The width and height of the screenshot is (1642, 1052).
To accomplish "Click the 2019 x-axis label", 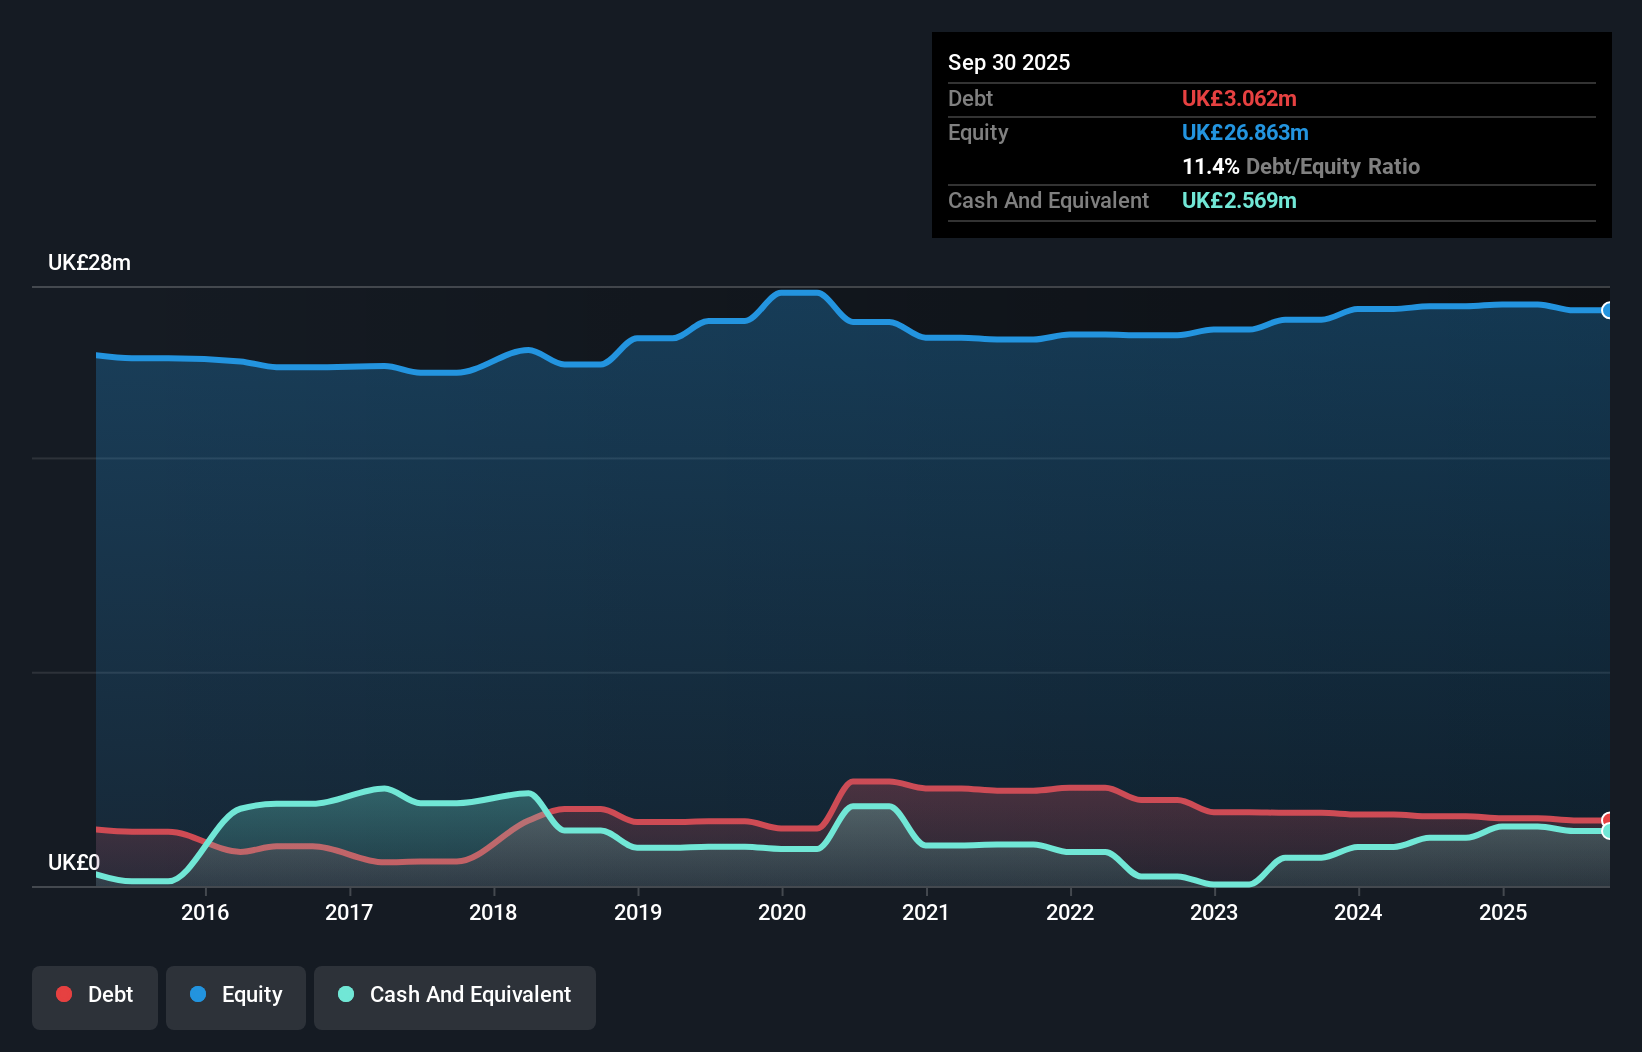I will (x=638, y=912).
